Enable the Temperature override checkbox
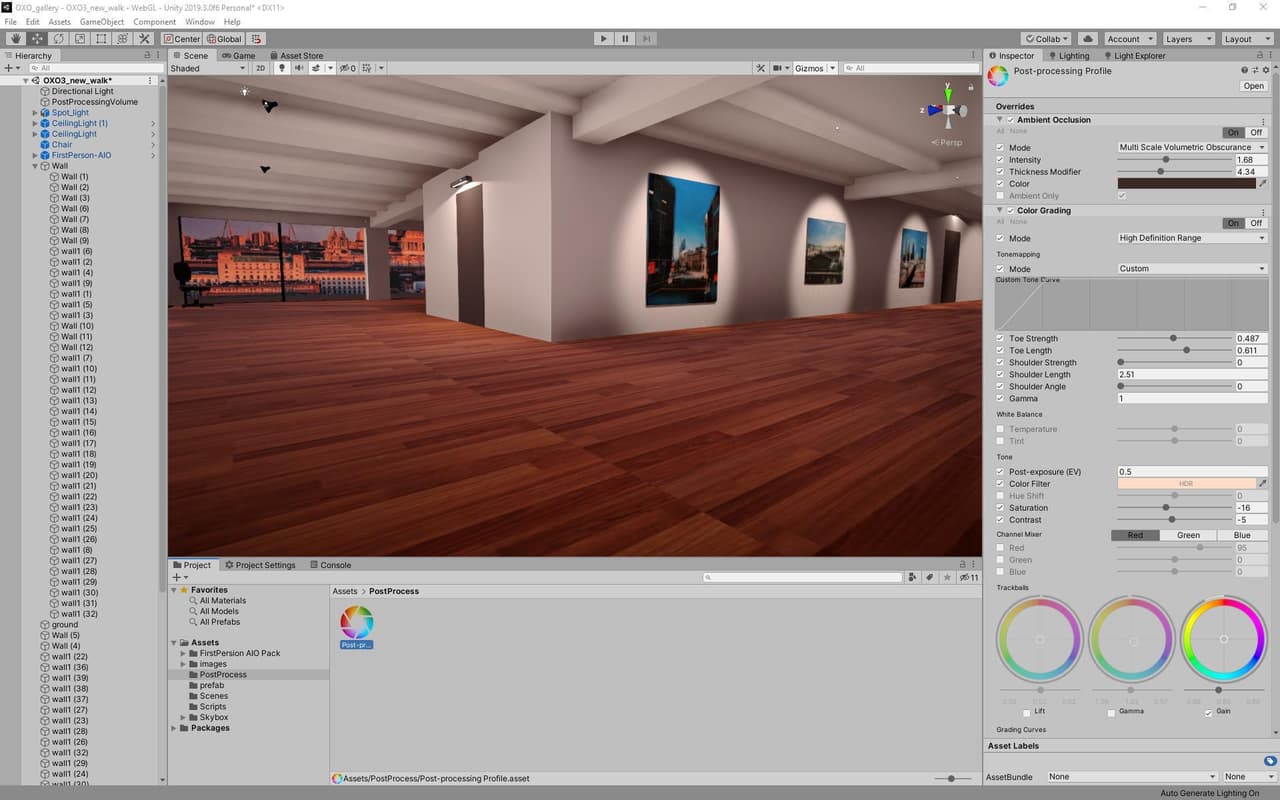Image resolution: width=1280 pixels, height=800 pixels. coord(1000,429)
